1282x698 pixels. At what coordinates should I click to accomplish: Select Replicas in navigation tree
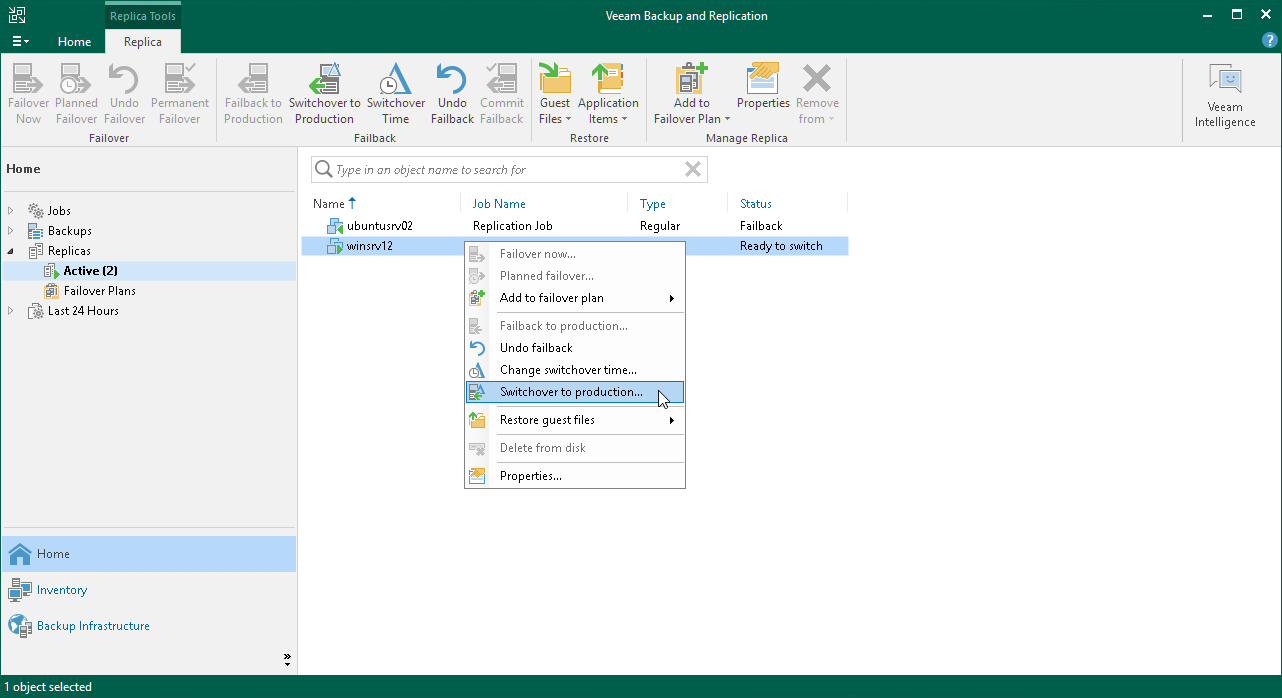[69, 251]
